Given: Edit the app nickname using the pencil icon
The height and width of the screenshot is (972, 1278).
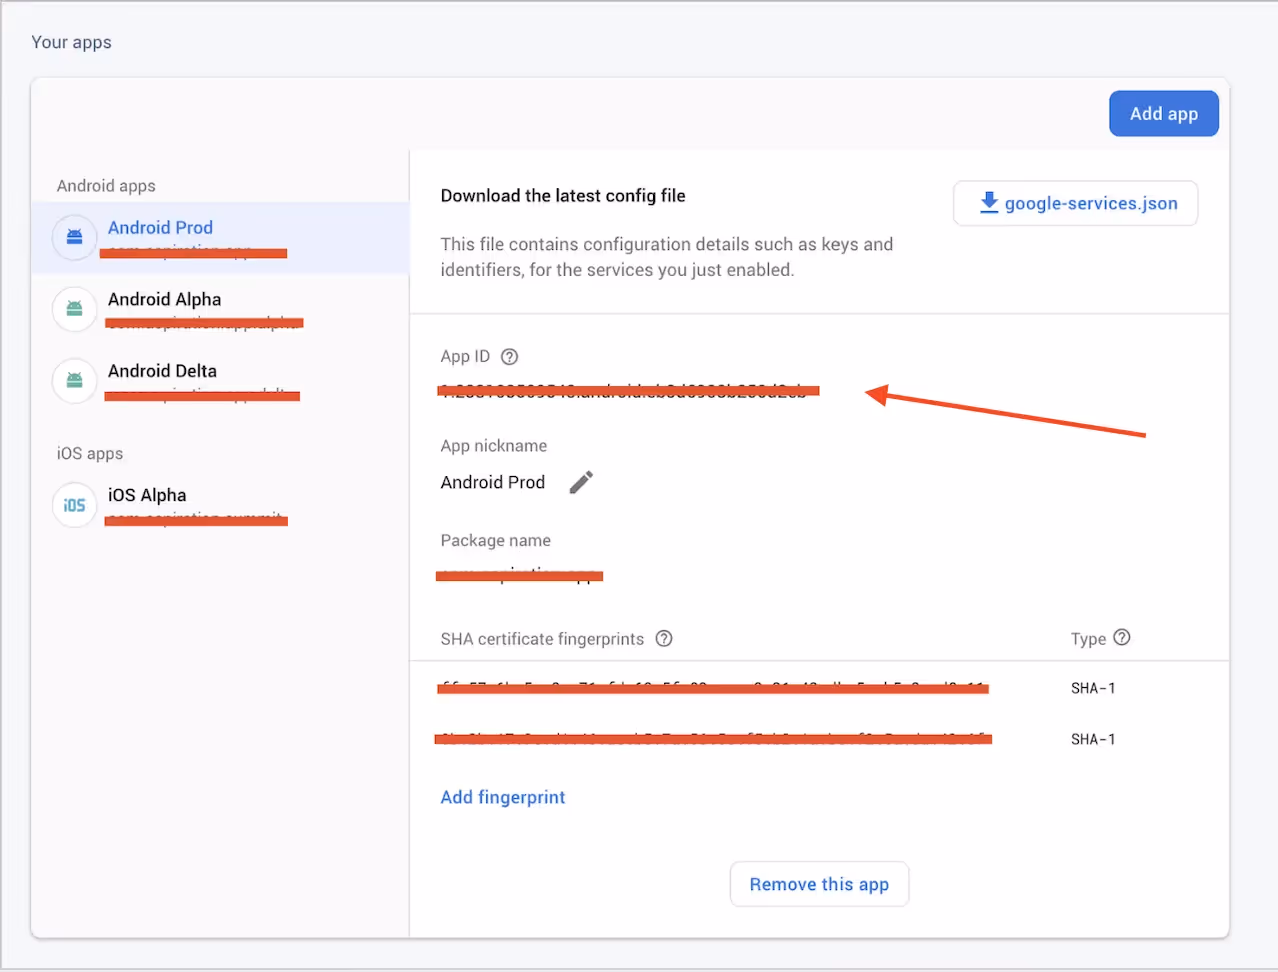Looking at the screenshot, I should [x=581, y=482].
